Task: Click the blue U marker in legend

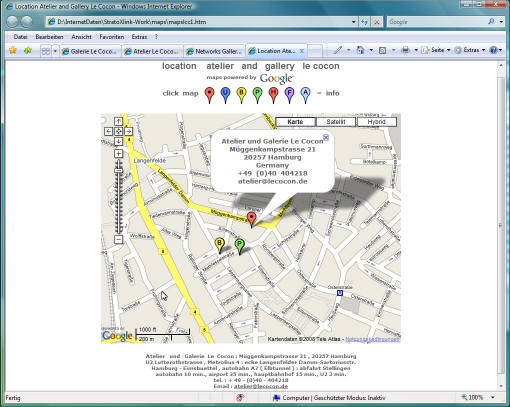Action: [226, 95]
